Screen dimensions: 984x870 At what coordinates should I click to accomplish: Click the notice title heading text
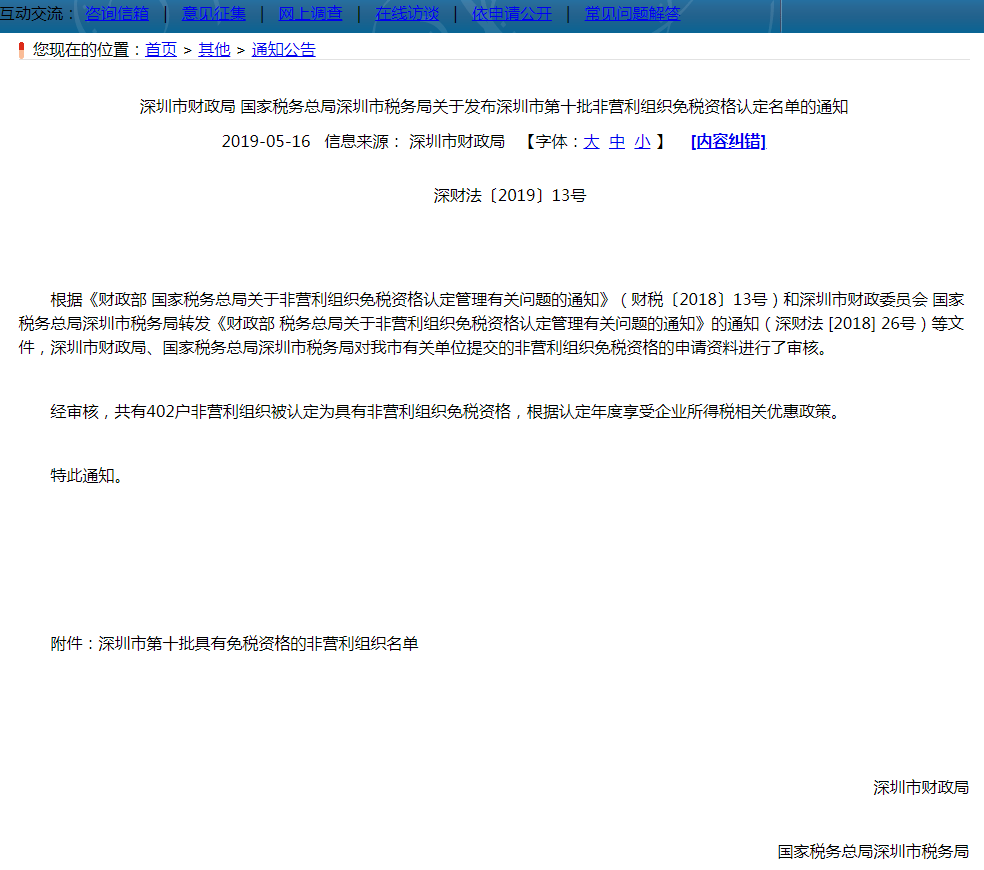pyautogui.click(x=493, y=107)
